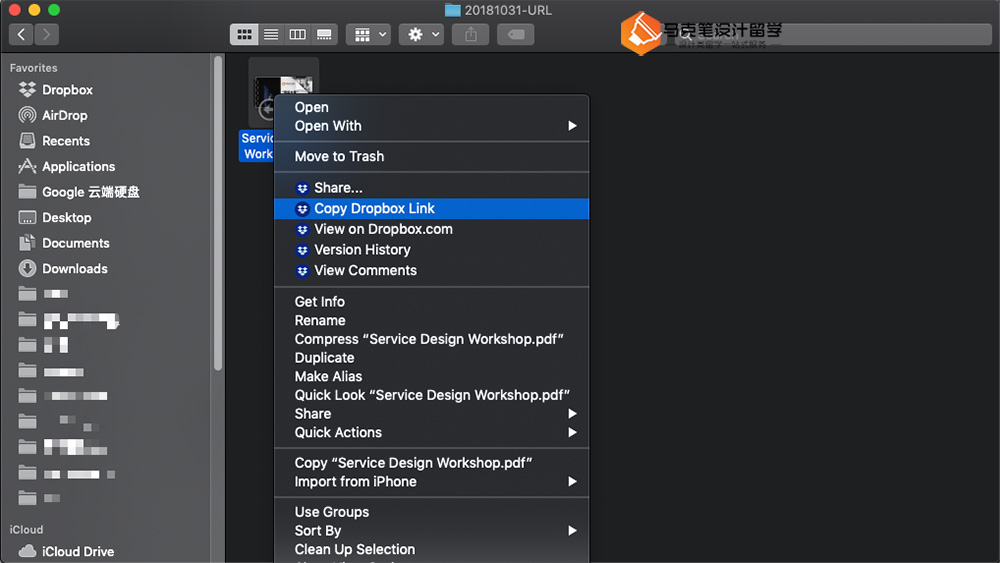The image size is (1000, 563).
Task: Quick Look Service Design Workshop.pdf
Action: point(431,395)
